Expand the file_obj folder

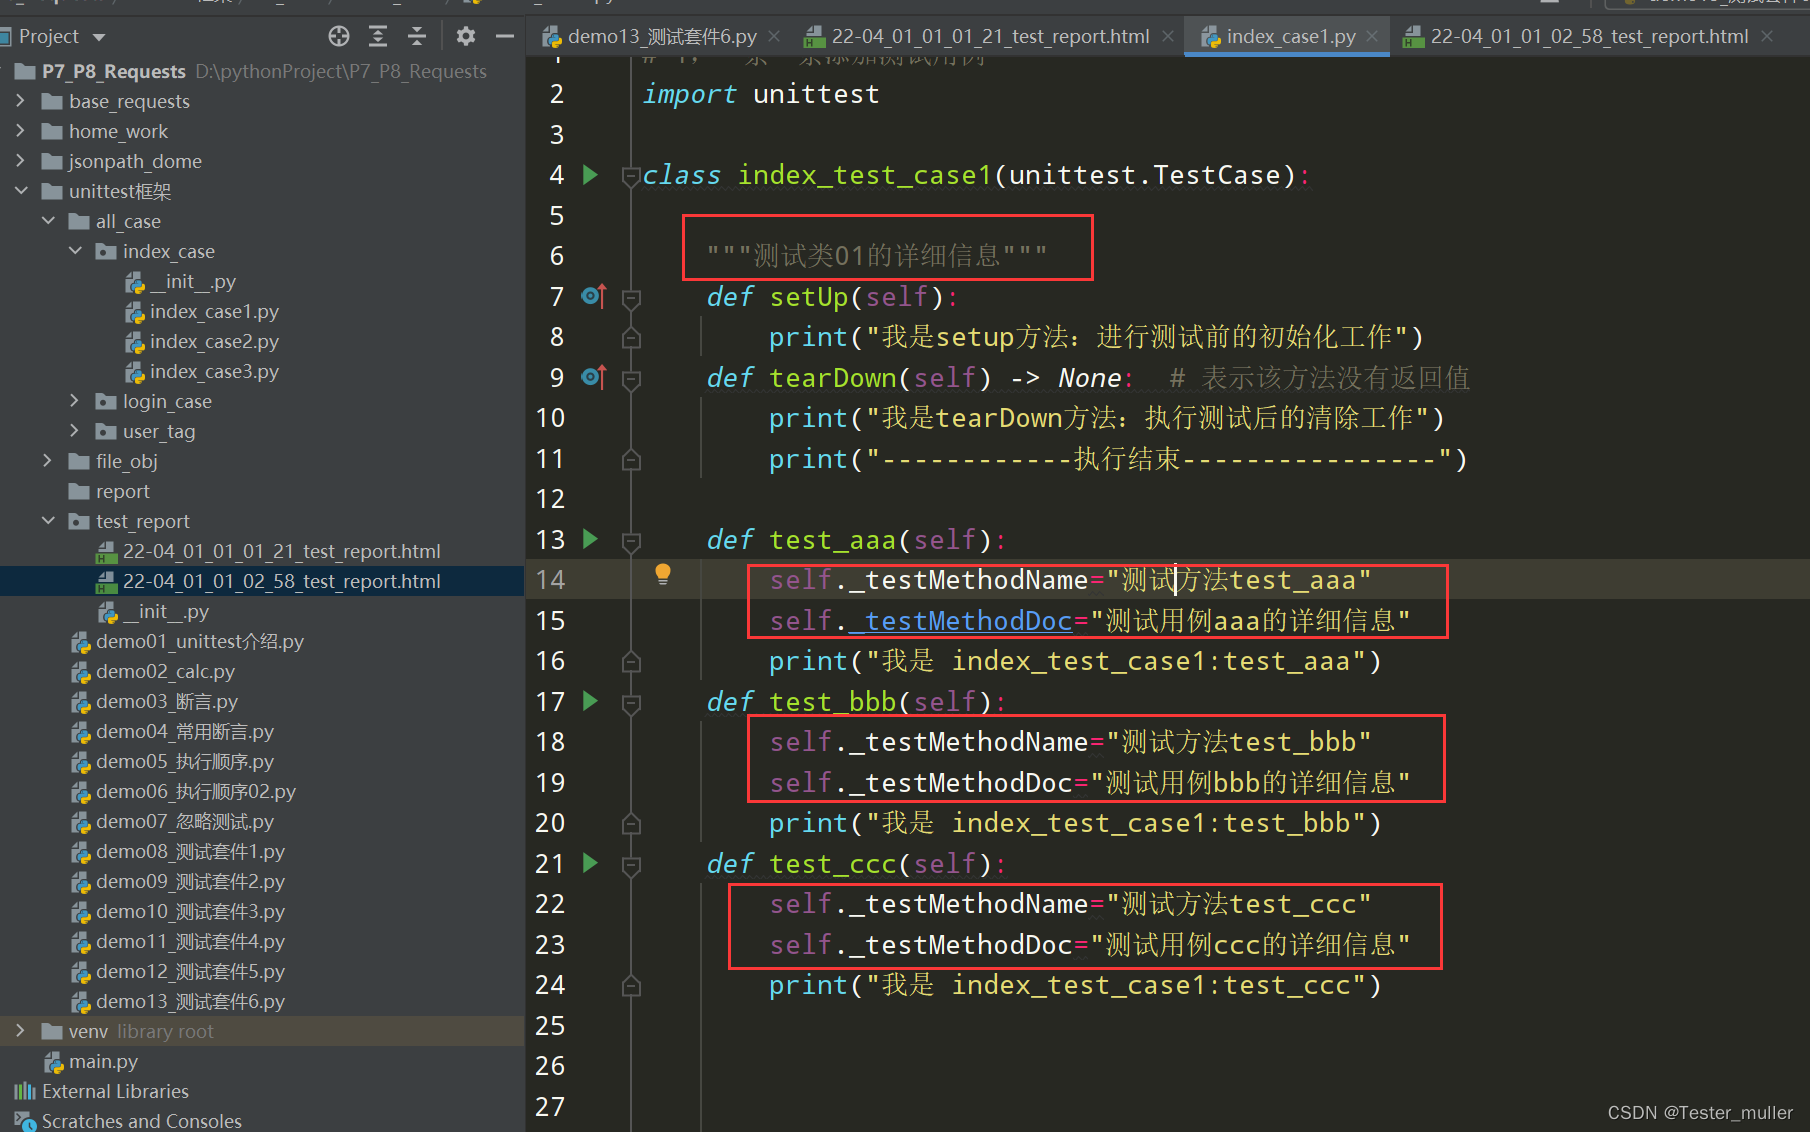point(48,461)
